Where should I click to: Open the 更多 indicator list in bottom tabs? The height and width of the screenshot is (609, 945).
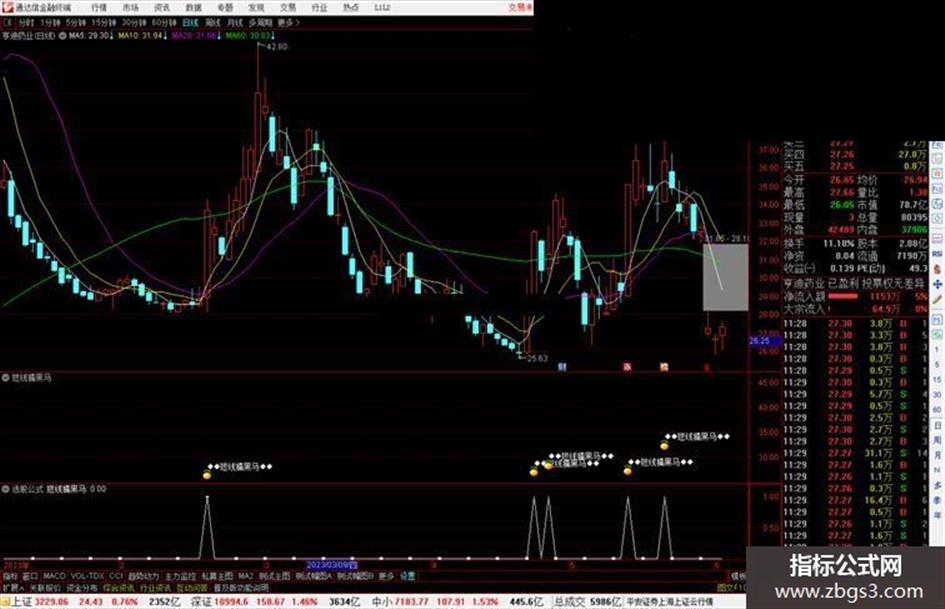tap(386, 576)
